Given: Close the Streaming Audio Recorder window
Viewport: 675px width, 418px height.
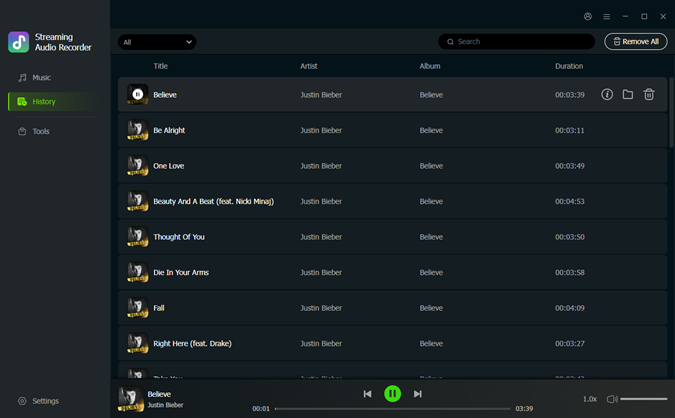Looking at the screenshot, I should (x=663, y=16).
